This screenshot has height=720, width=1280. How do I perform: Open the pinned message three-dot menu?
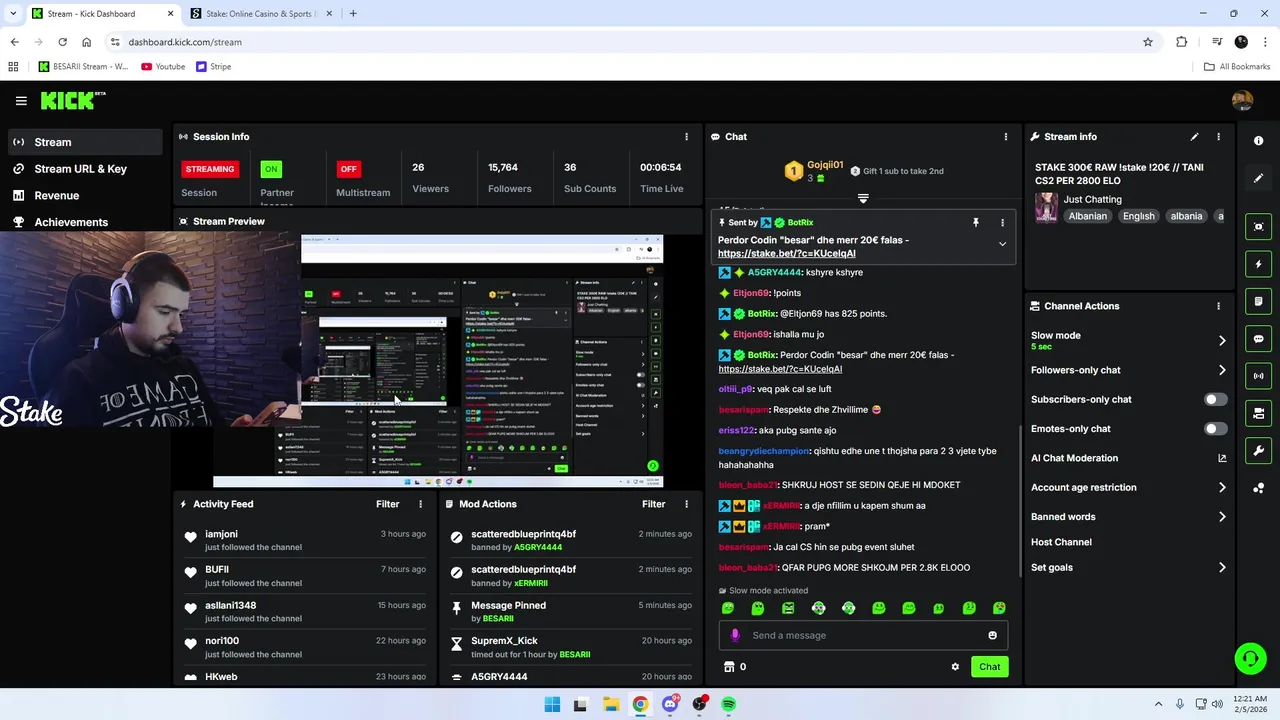(x=1002, y=222)
